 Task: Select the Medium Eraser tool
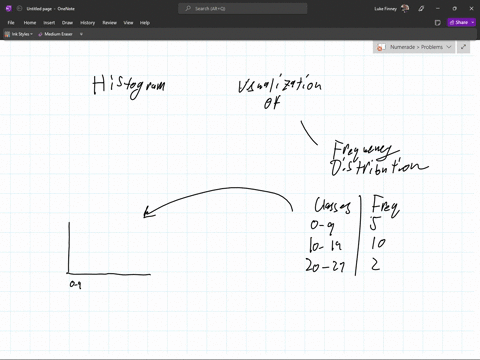(55, 34)
